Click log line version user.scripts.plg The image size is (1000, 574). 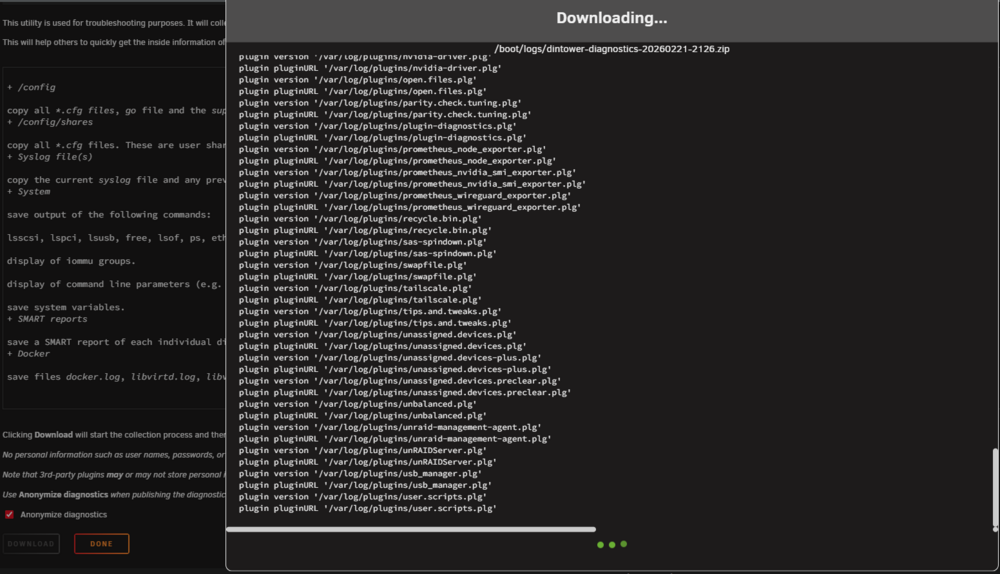(x=363, y=497)
